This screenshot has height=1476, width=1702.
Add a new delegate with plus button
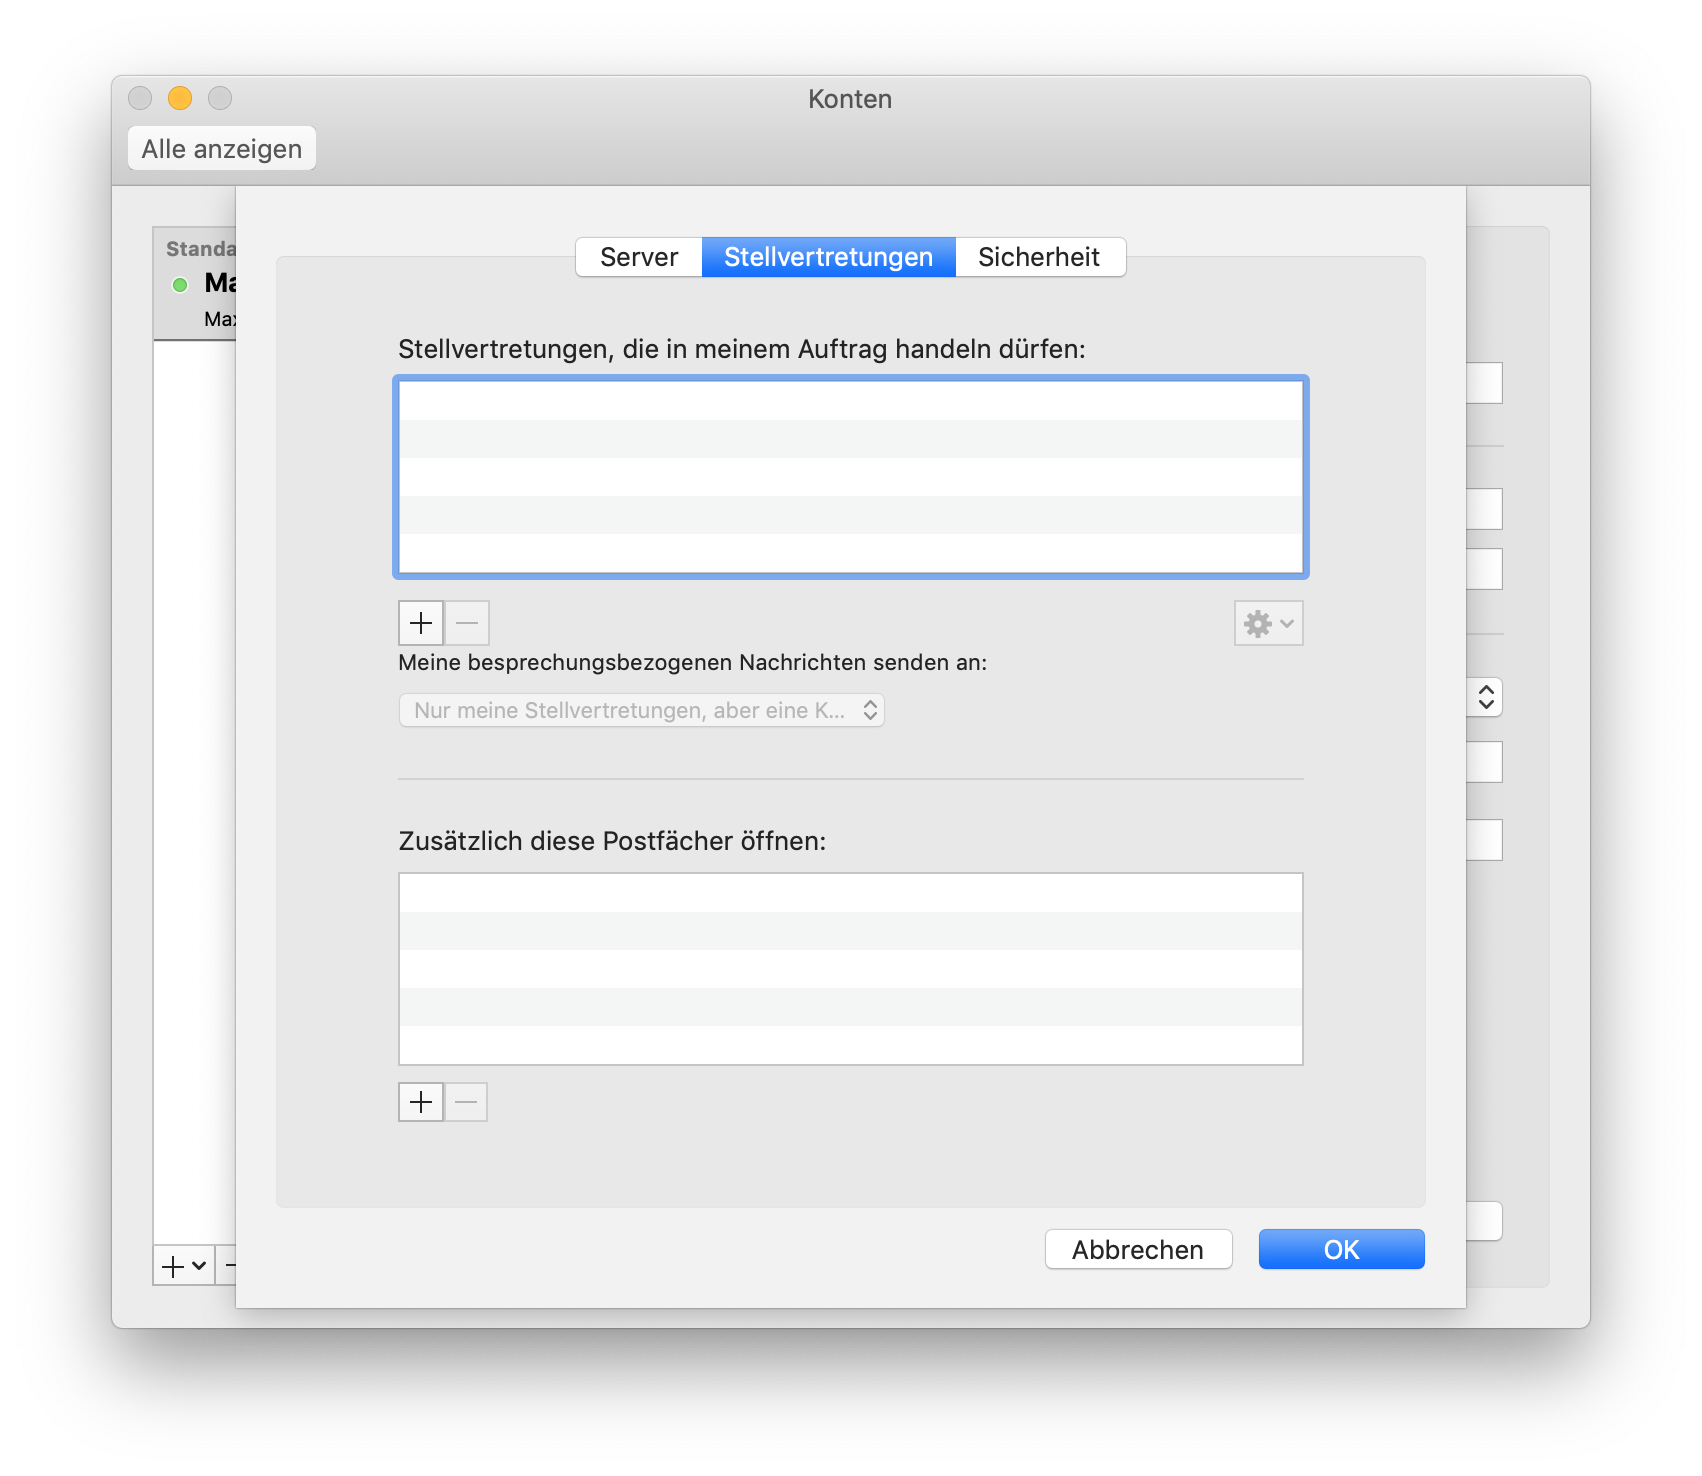(x=421, y=623)
